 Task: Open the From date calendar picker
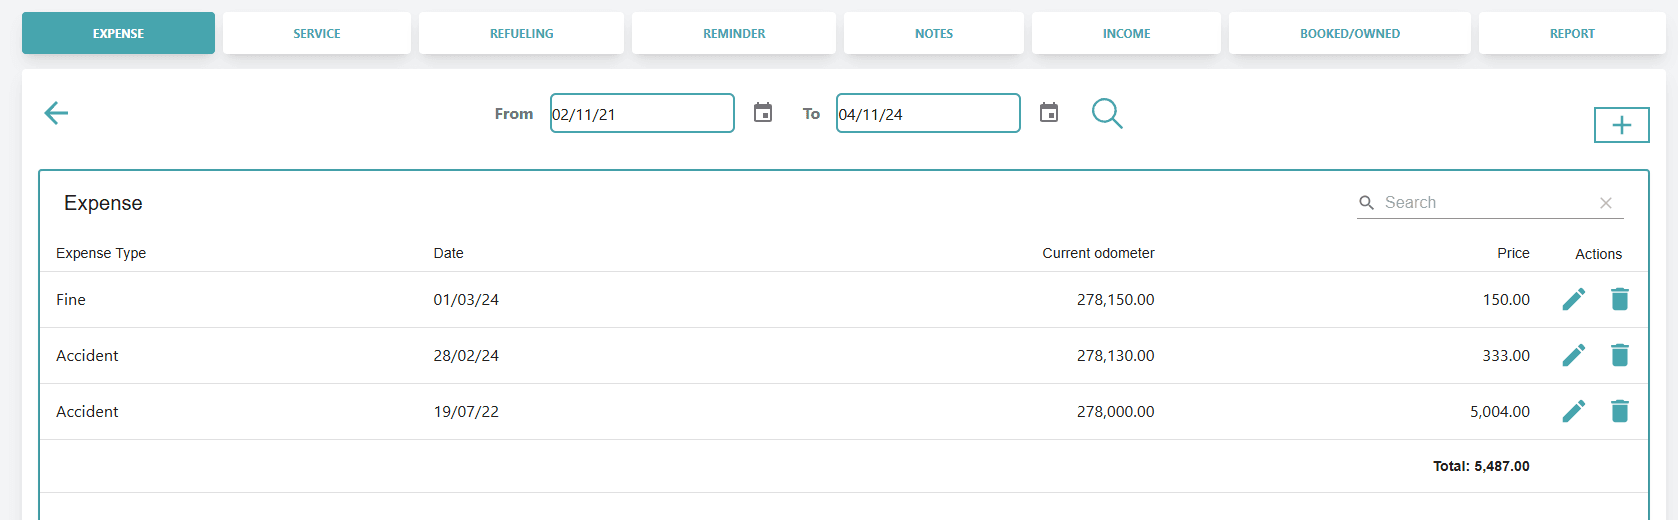point(763,113)
